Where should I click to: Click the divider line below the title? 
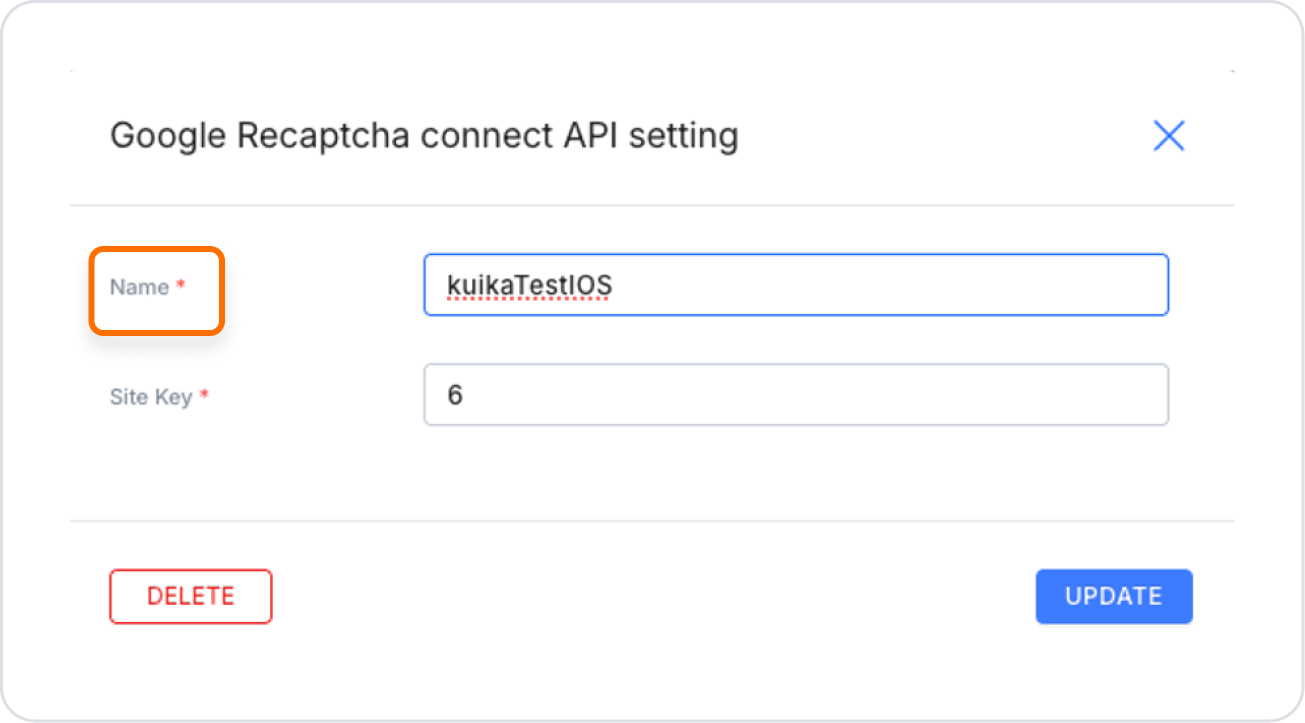point(650,205)
